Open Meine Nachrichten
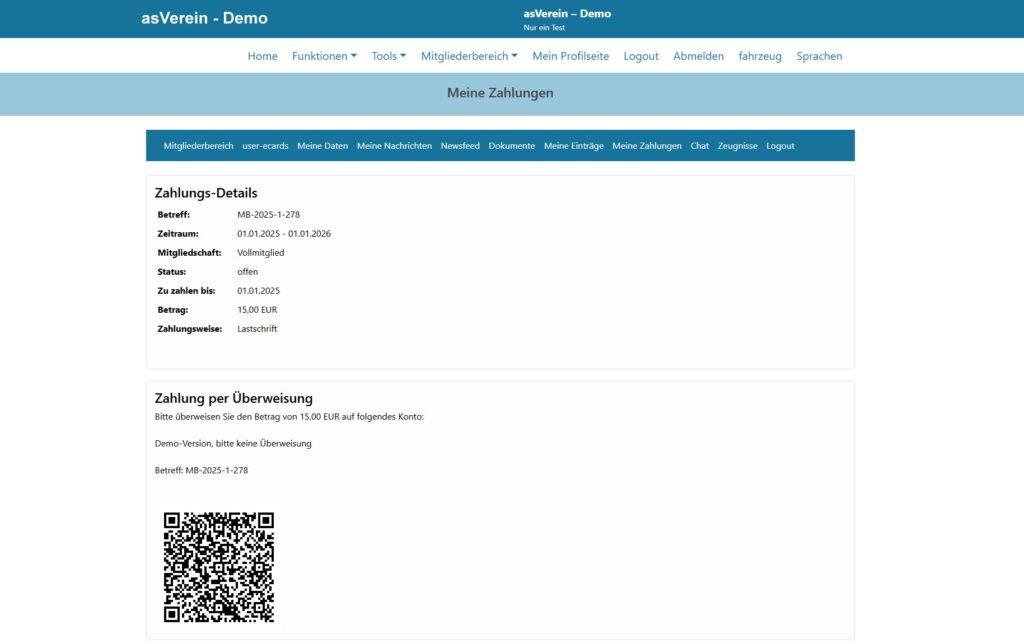The image size is (1024, 644). (394, 146)
